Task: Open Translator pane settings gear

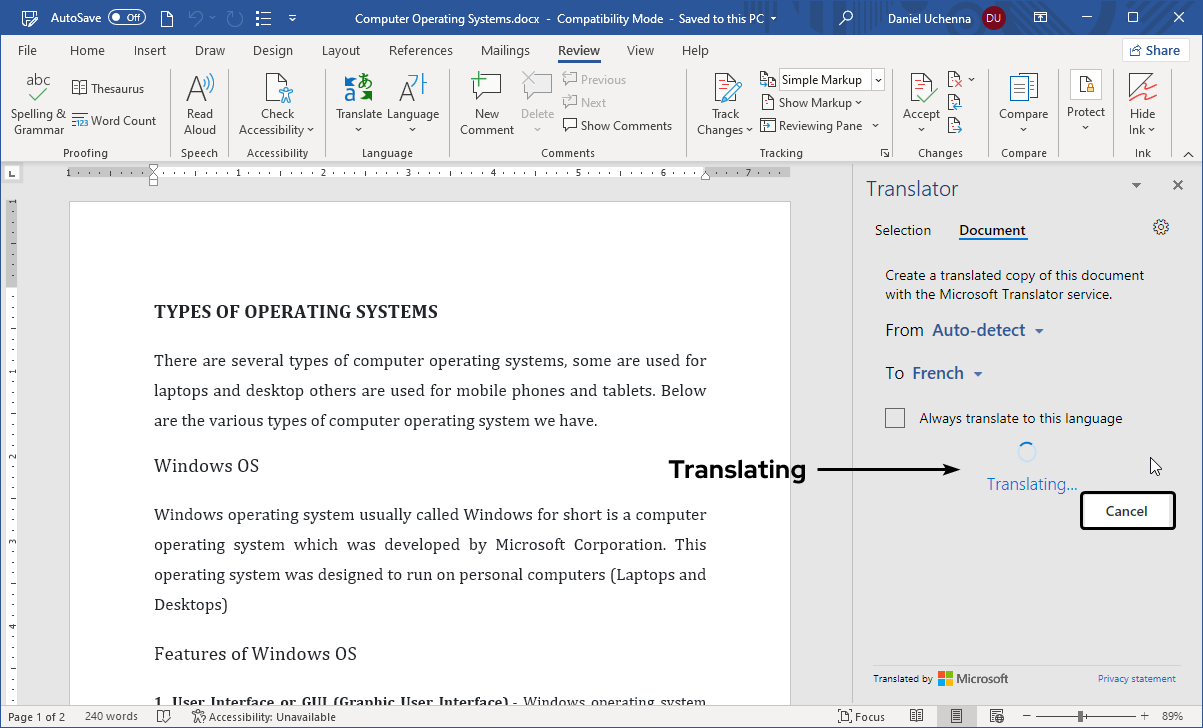Action: coord(1161,227)
